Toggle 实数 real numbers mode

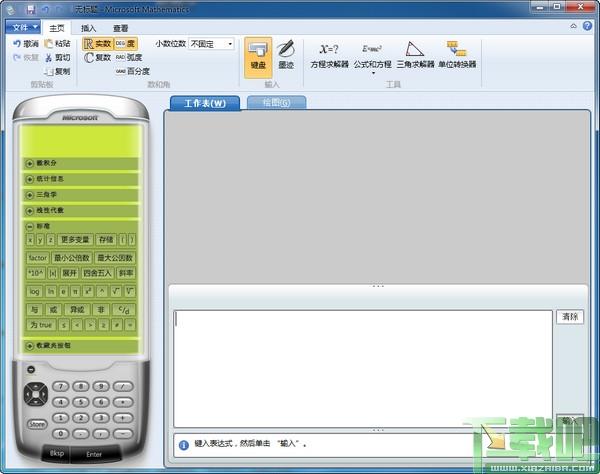click(96, 44)
